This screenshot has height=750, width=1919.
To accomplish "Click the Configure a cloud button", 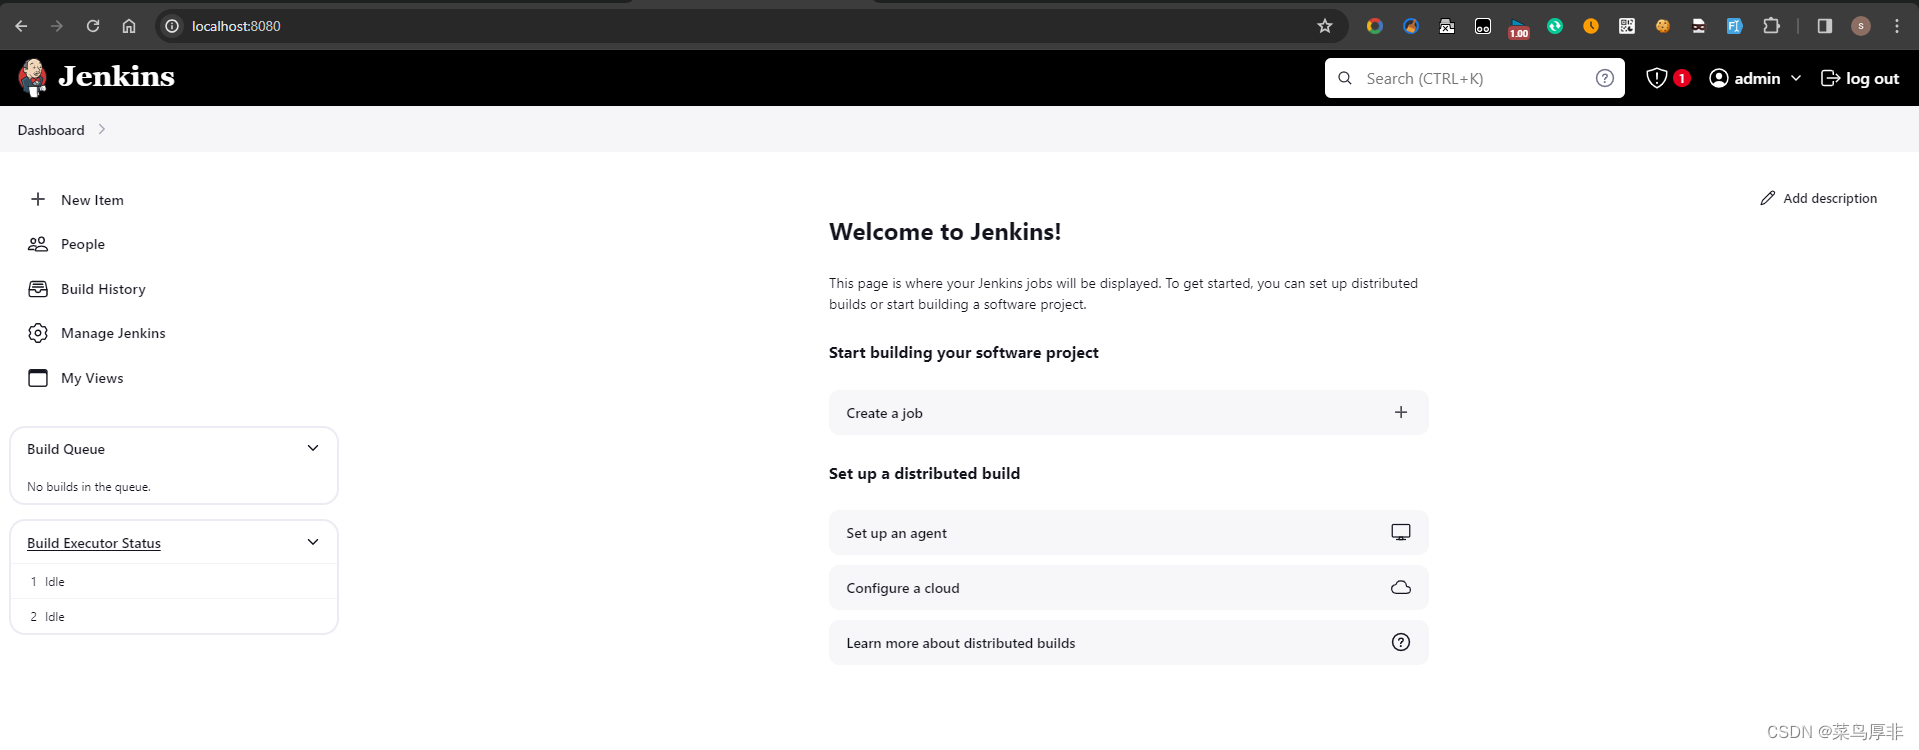I will point(1128,587).
